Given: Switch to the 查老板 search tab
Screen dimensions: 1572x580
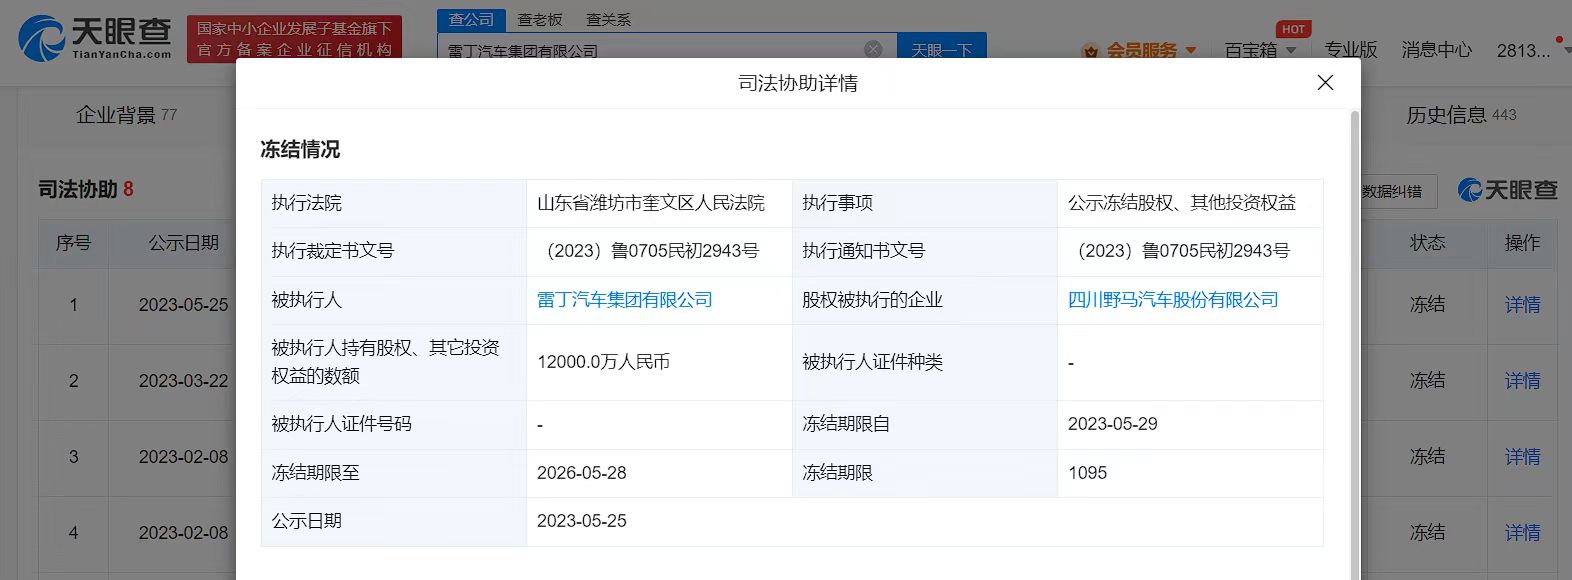Looking at the screenshot, I should coord(540,20).
